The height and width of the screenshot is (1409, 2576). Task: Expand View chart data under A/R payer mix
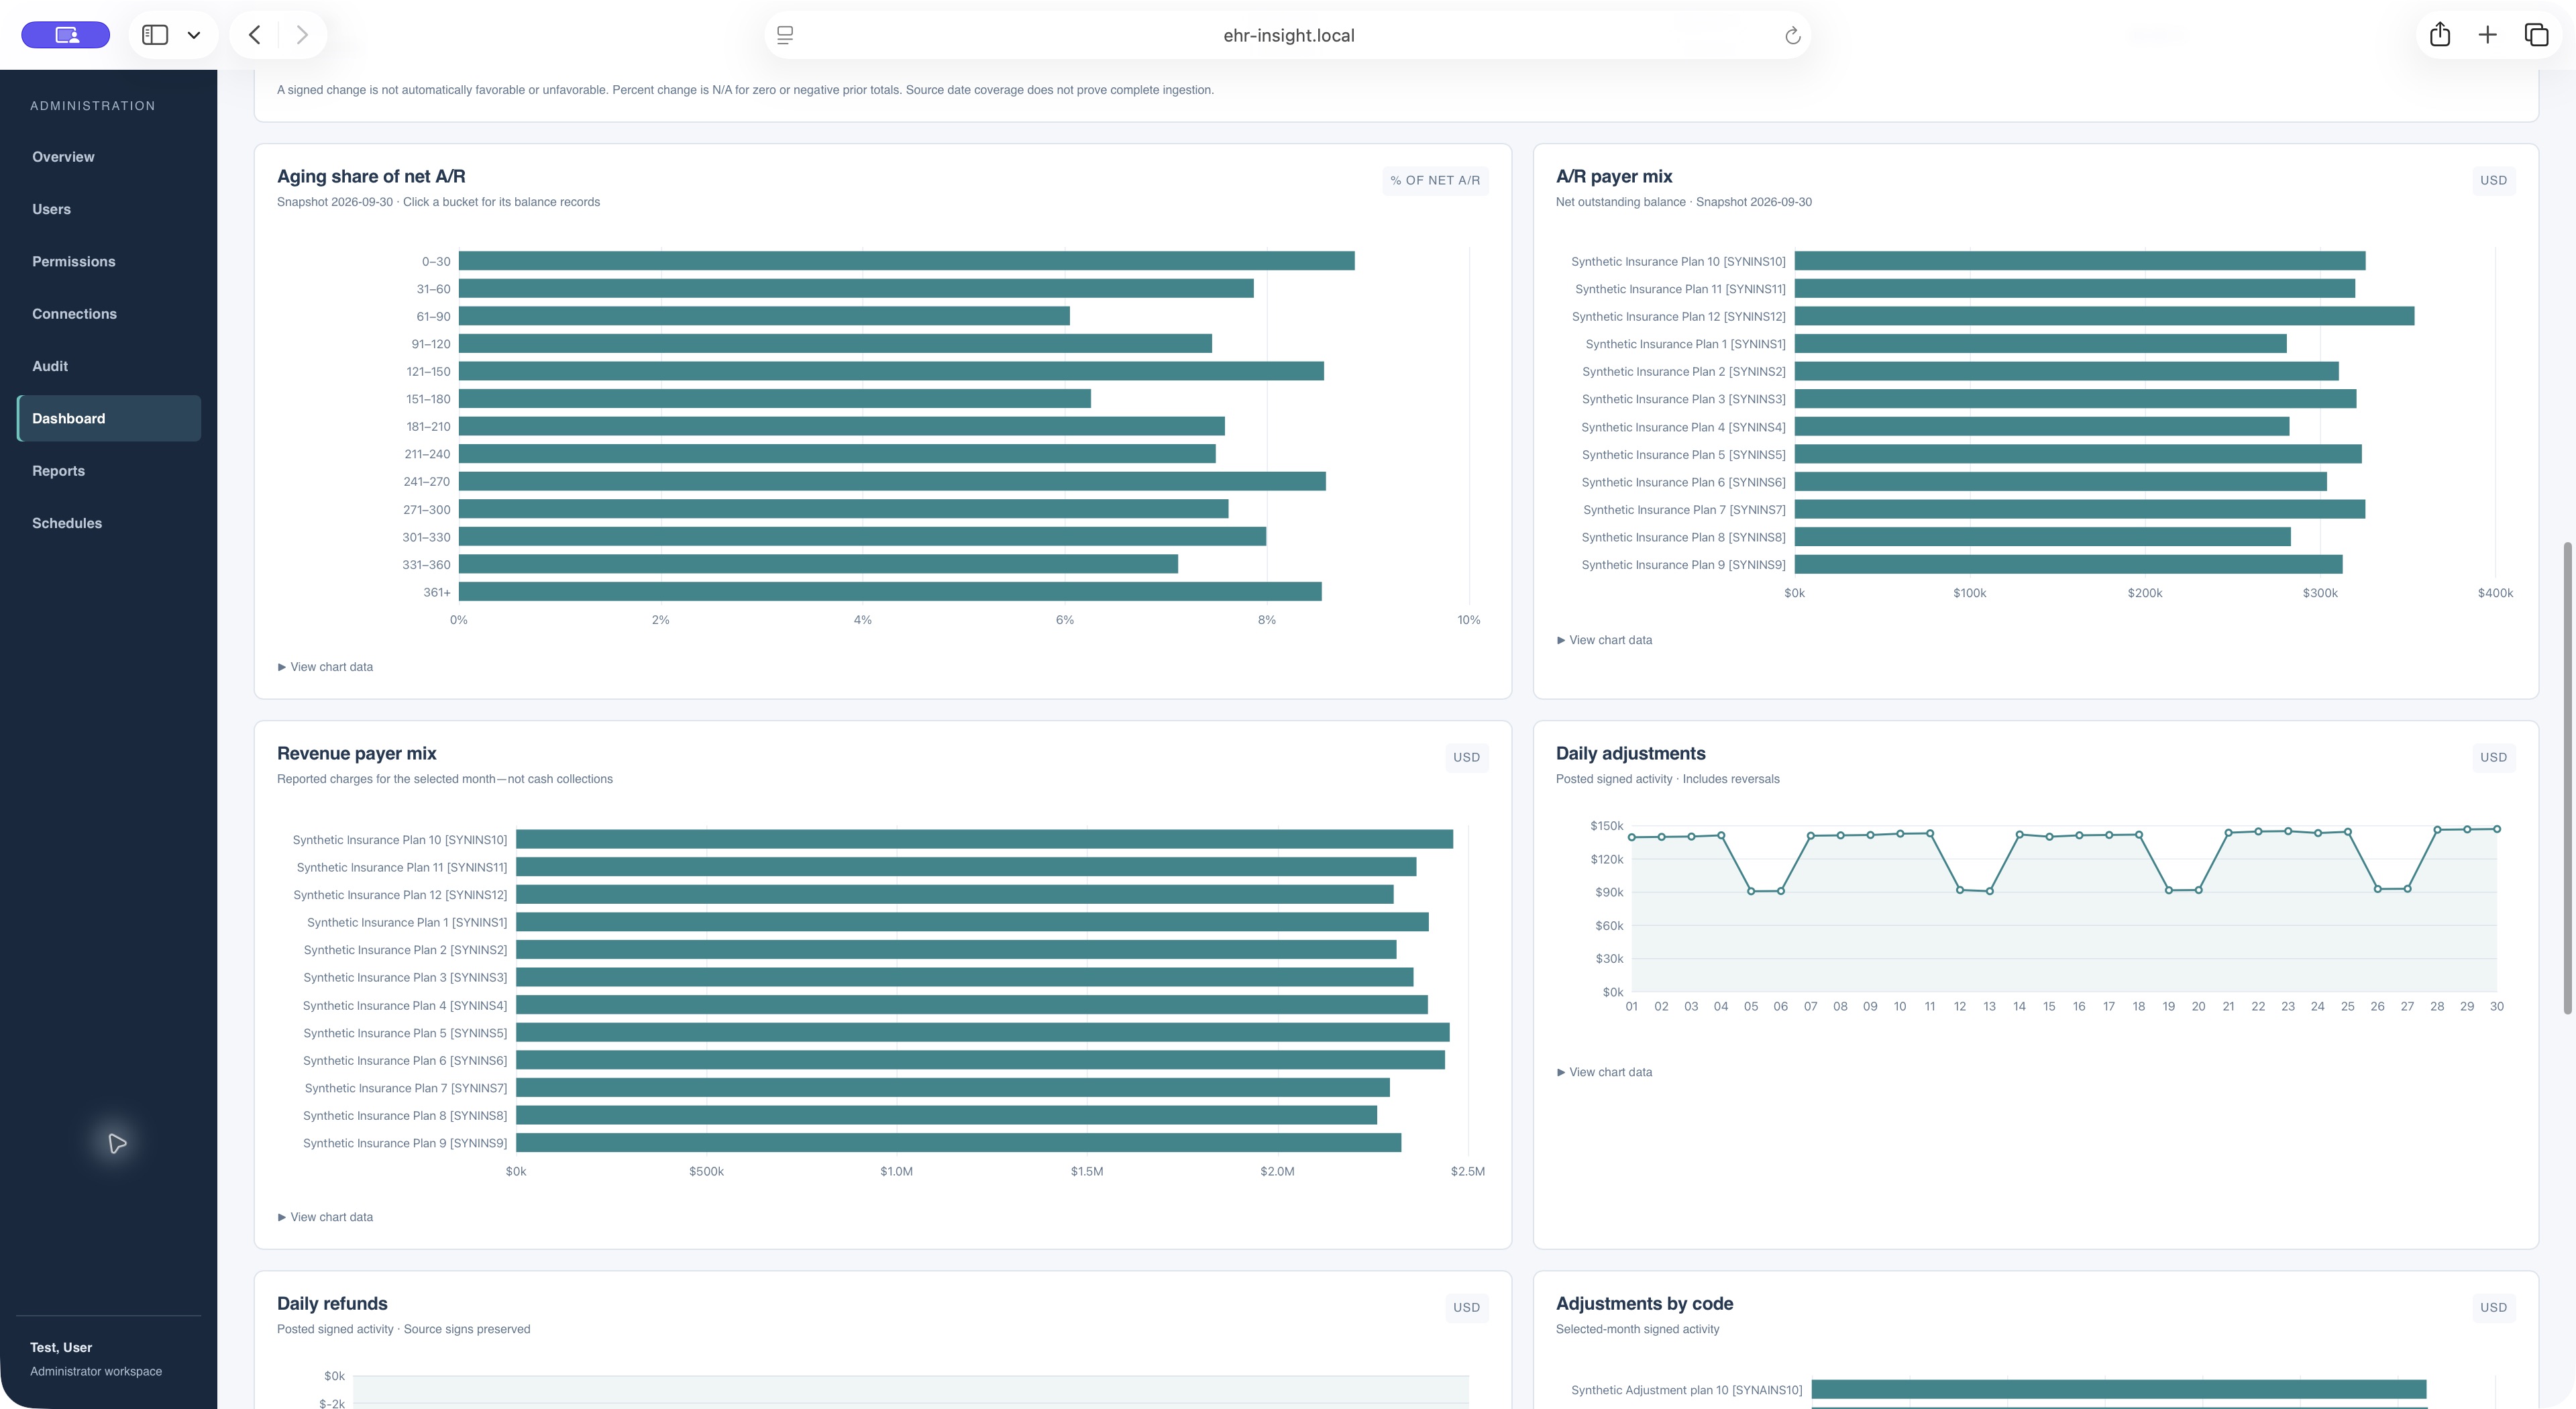(x=1604, y=640)
